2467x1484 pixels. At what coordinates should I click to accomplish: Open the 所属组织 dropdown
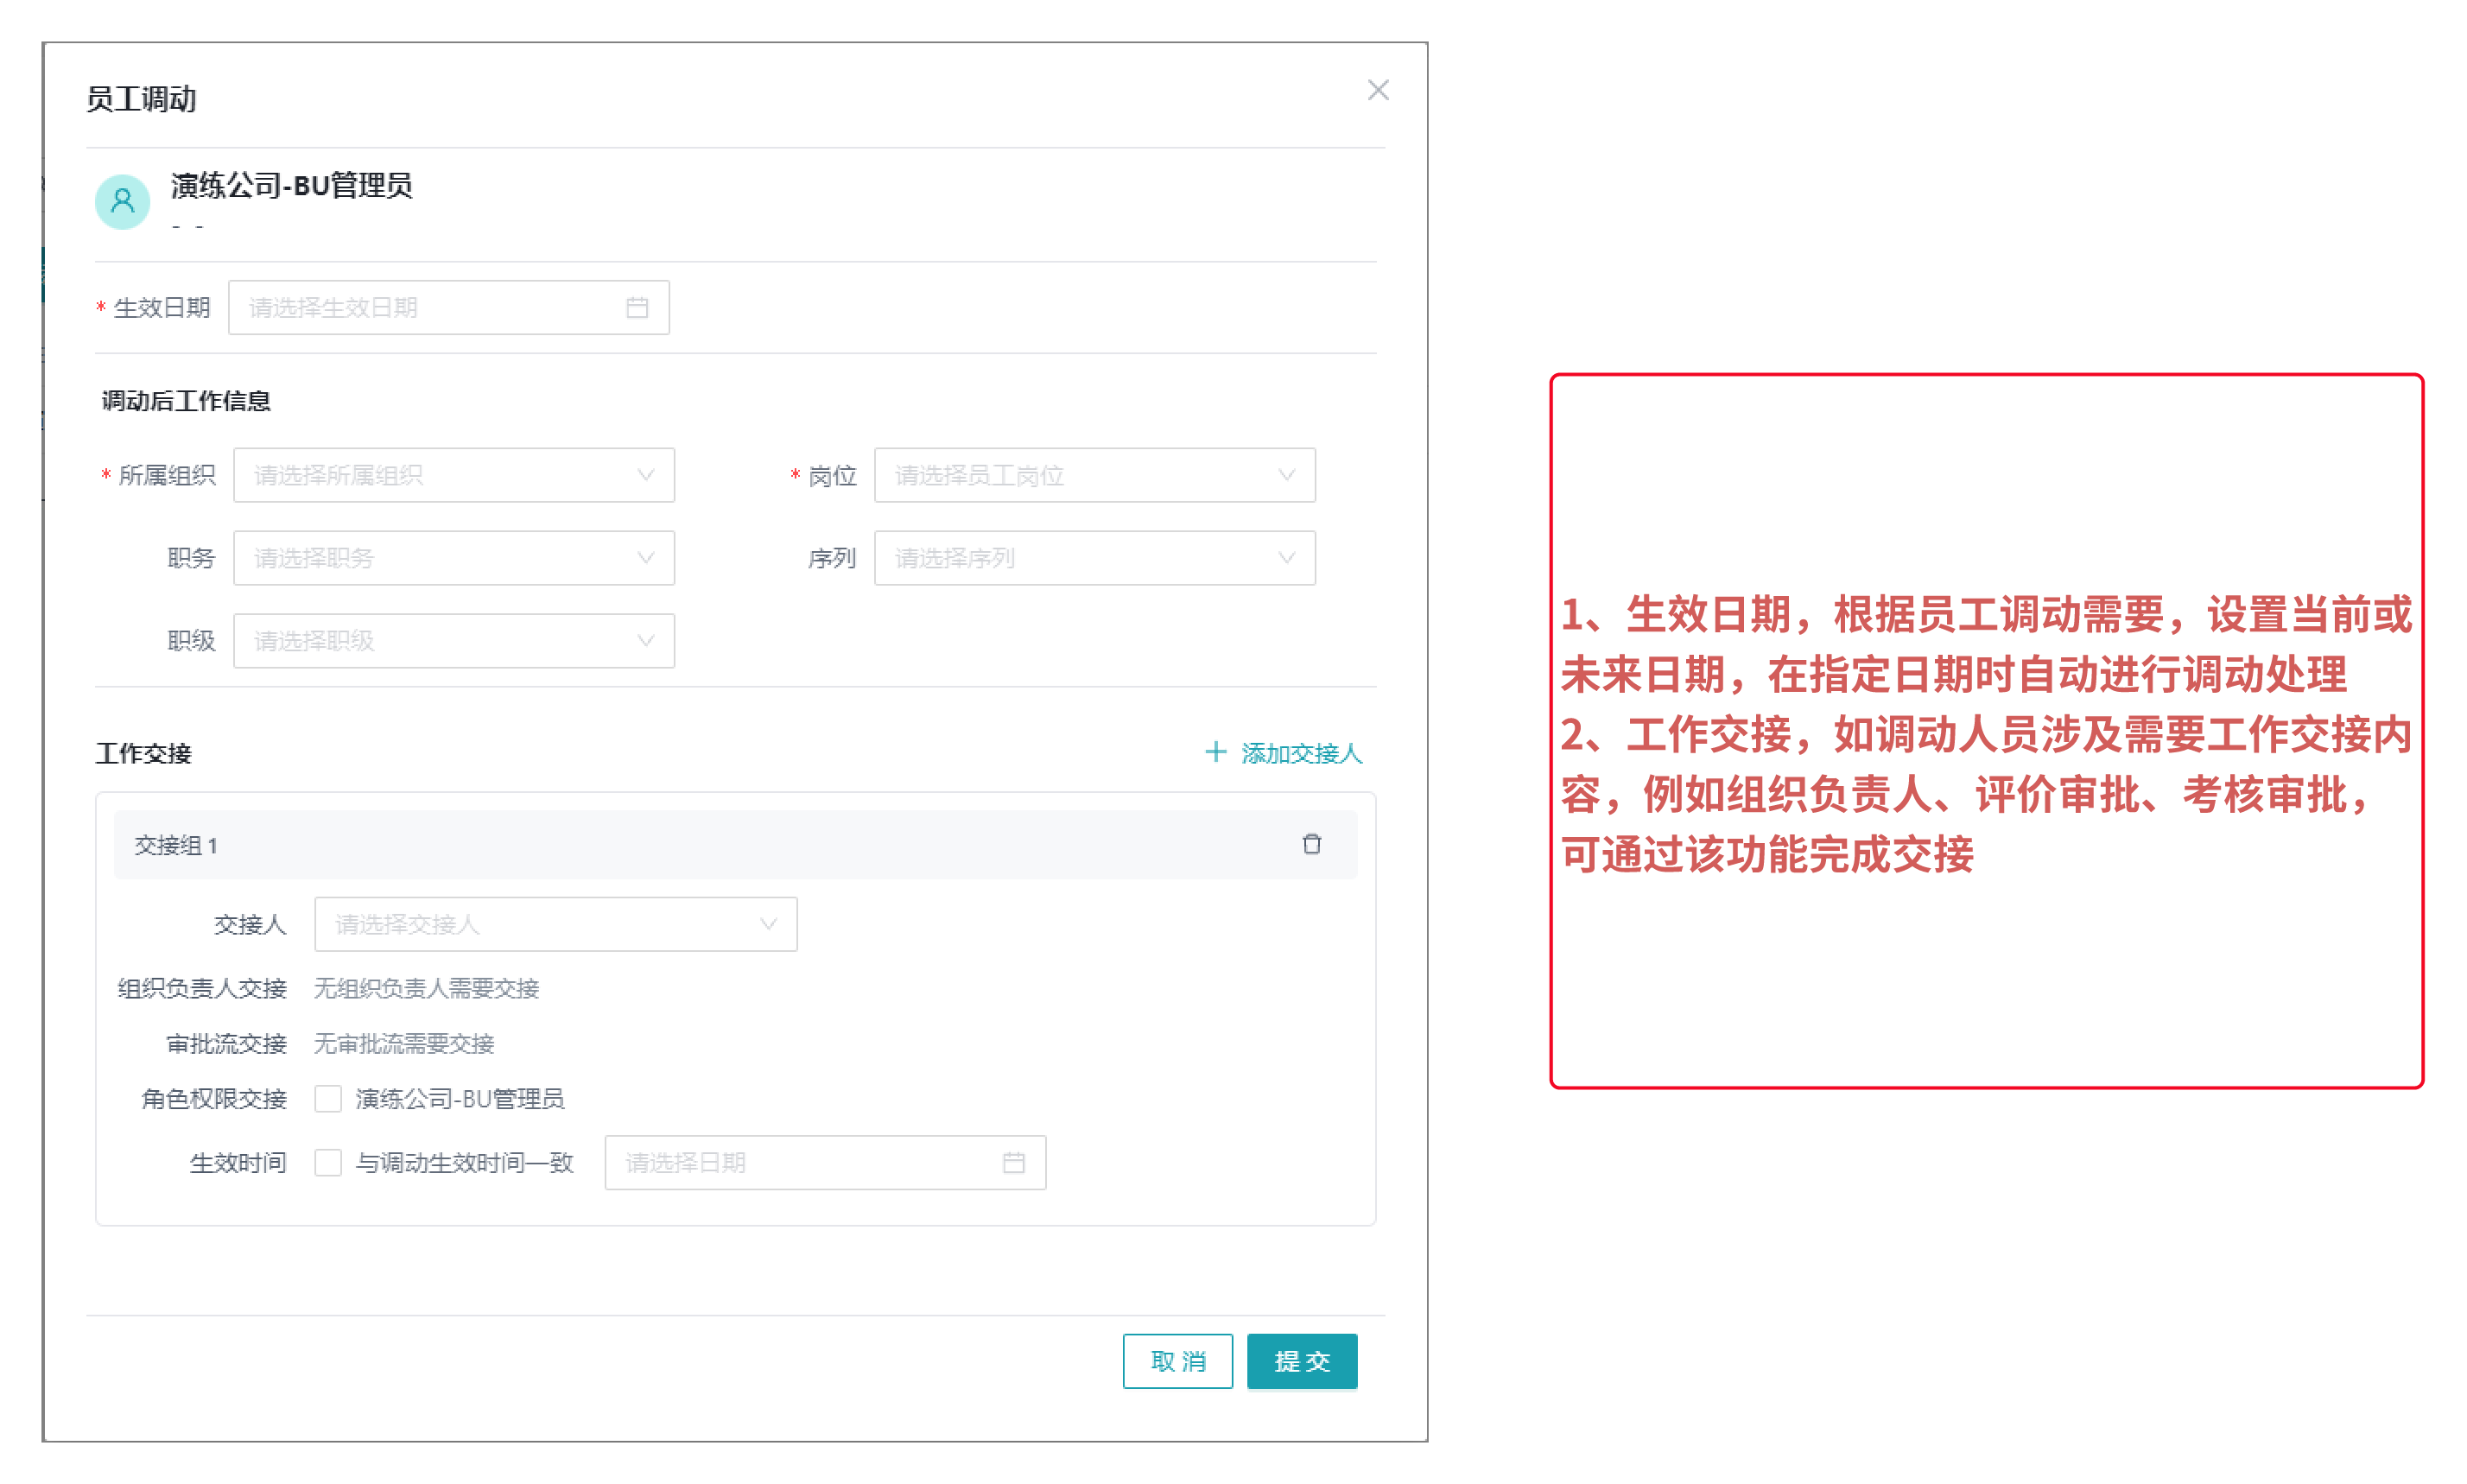pos(453,475)
